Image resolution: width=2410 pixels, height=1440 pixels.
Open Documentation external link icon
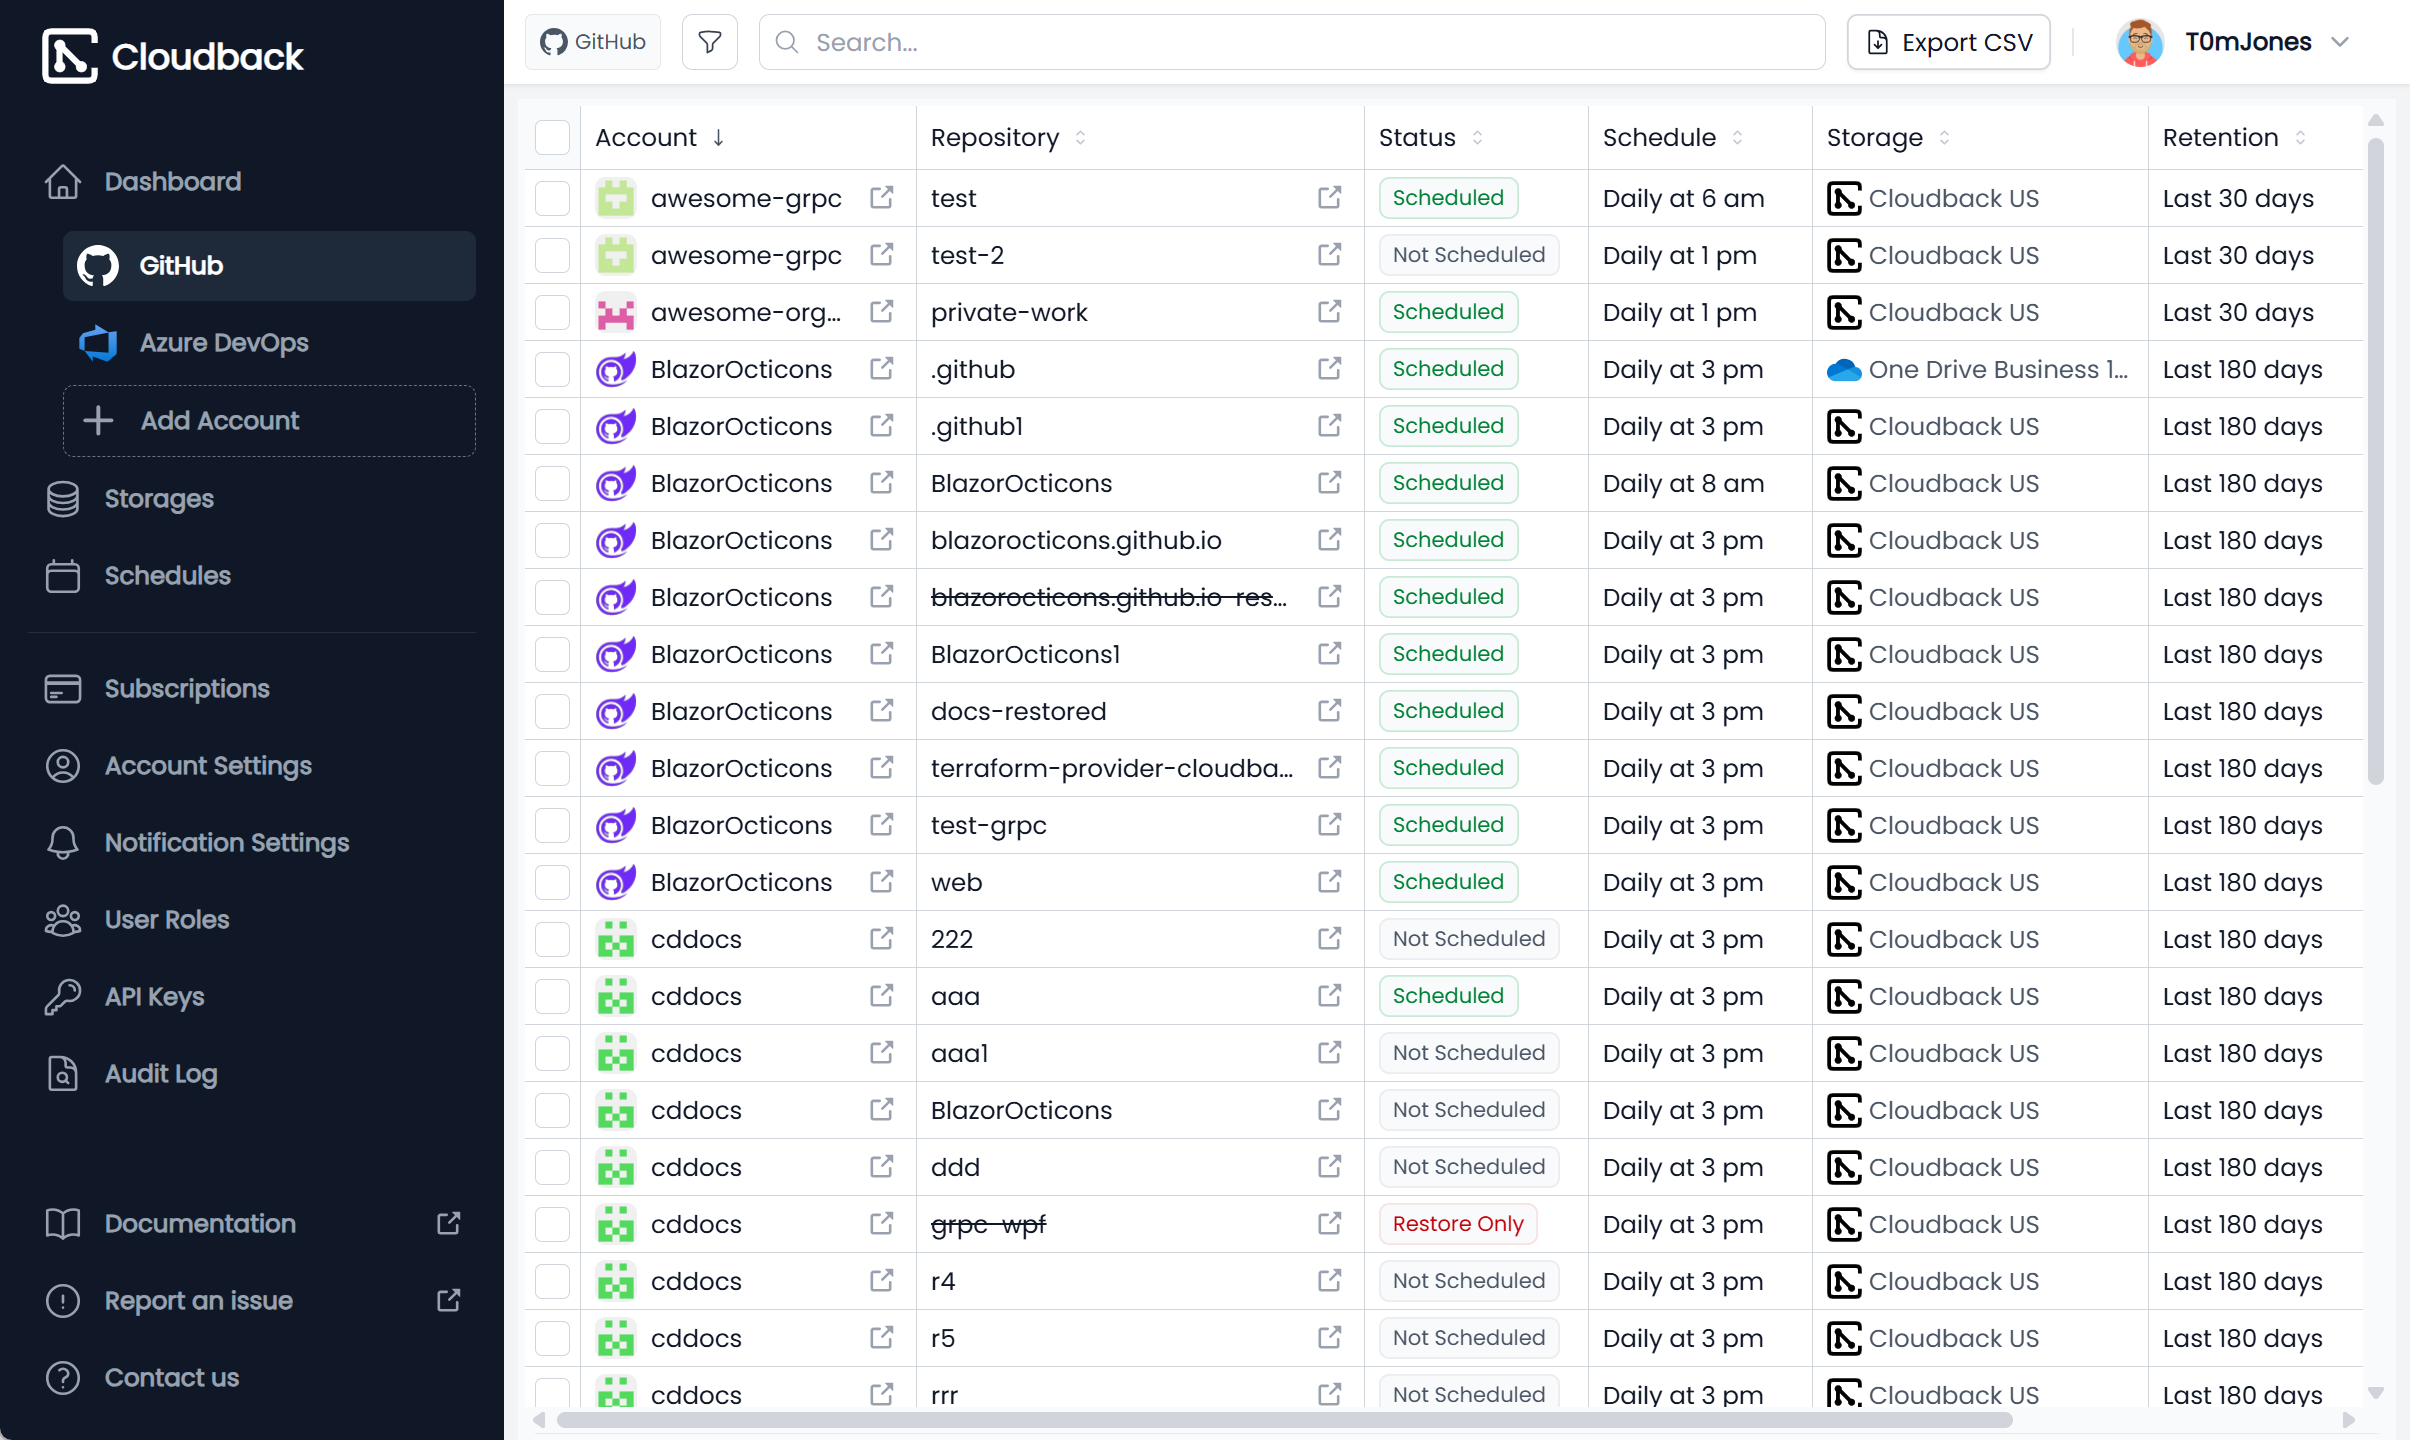click(449, 1223)
